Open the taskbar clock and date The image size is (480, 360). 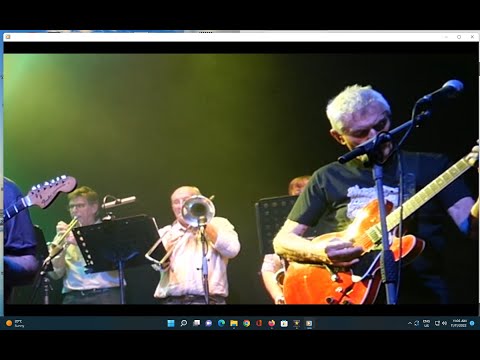459,323
